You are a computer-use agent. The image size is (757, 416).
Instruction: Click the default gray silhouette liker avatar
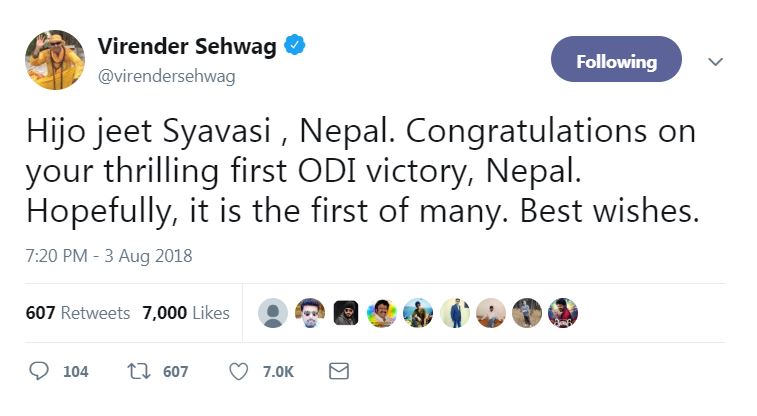(x=272, y=313)
